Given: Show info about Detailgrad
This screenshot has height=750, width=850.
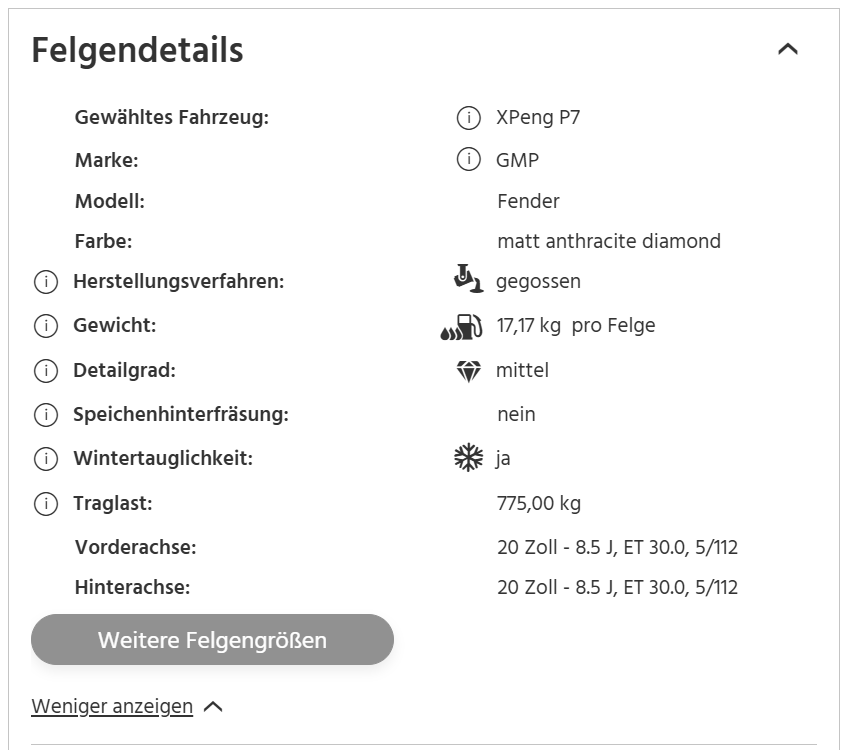Looking at the screenshot, I should [46, 371].
